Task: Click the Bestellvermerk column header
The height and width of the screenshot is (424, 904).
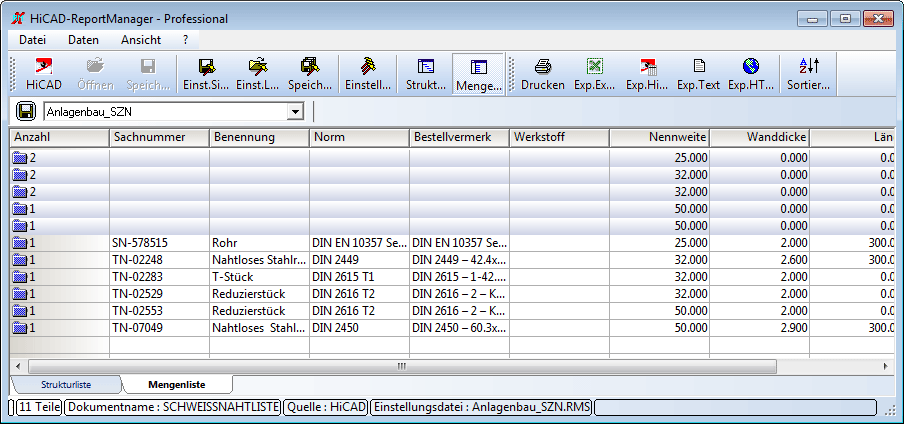Action: pos(459,138)
